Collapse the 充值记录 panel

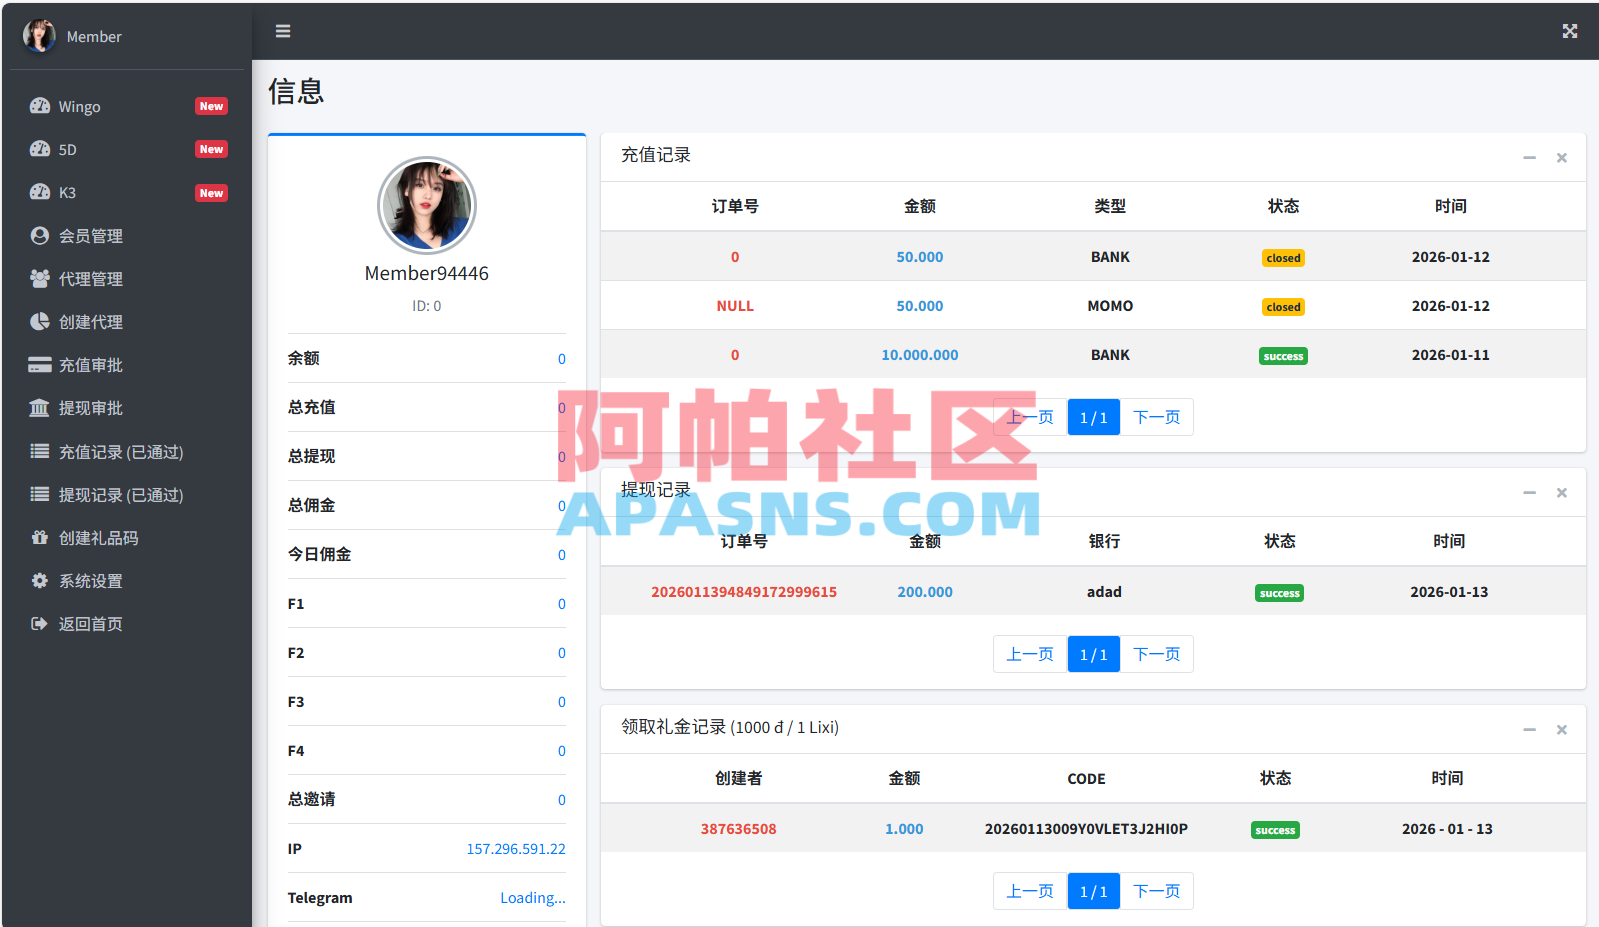tap(1529, 158)
